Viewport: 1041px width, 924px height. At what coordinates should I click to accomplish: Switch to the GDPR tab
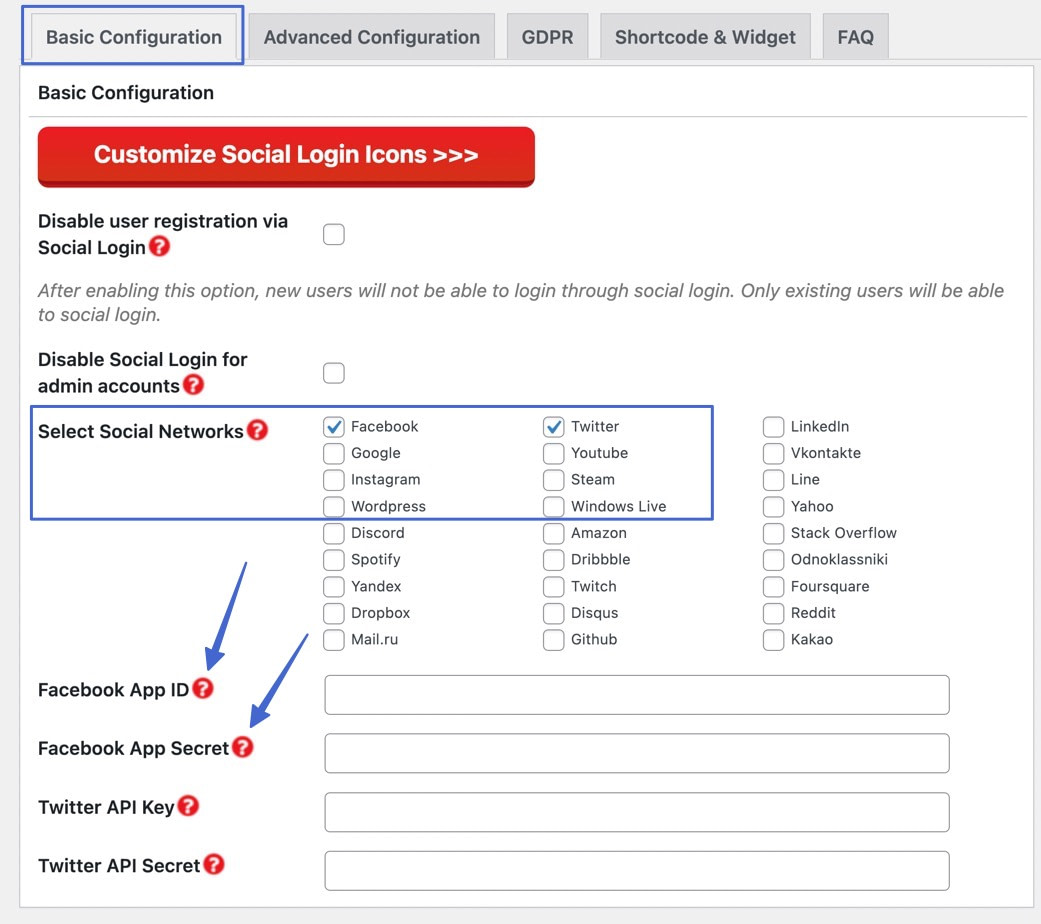tap(547, 36)
